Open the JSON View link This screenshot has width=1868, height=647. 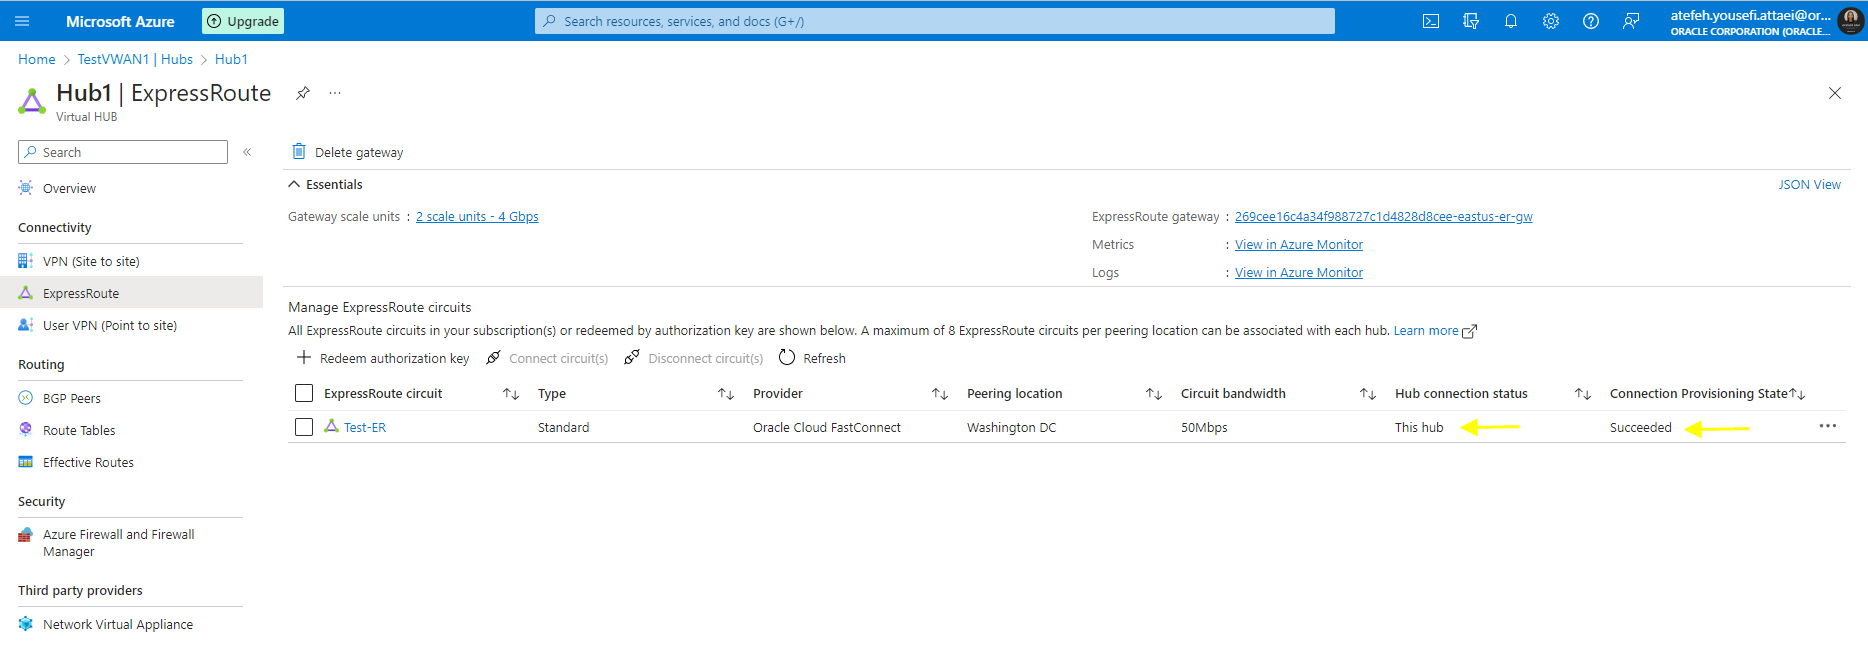(x=1809, y=184)
